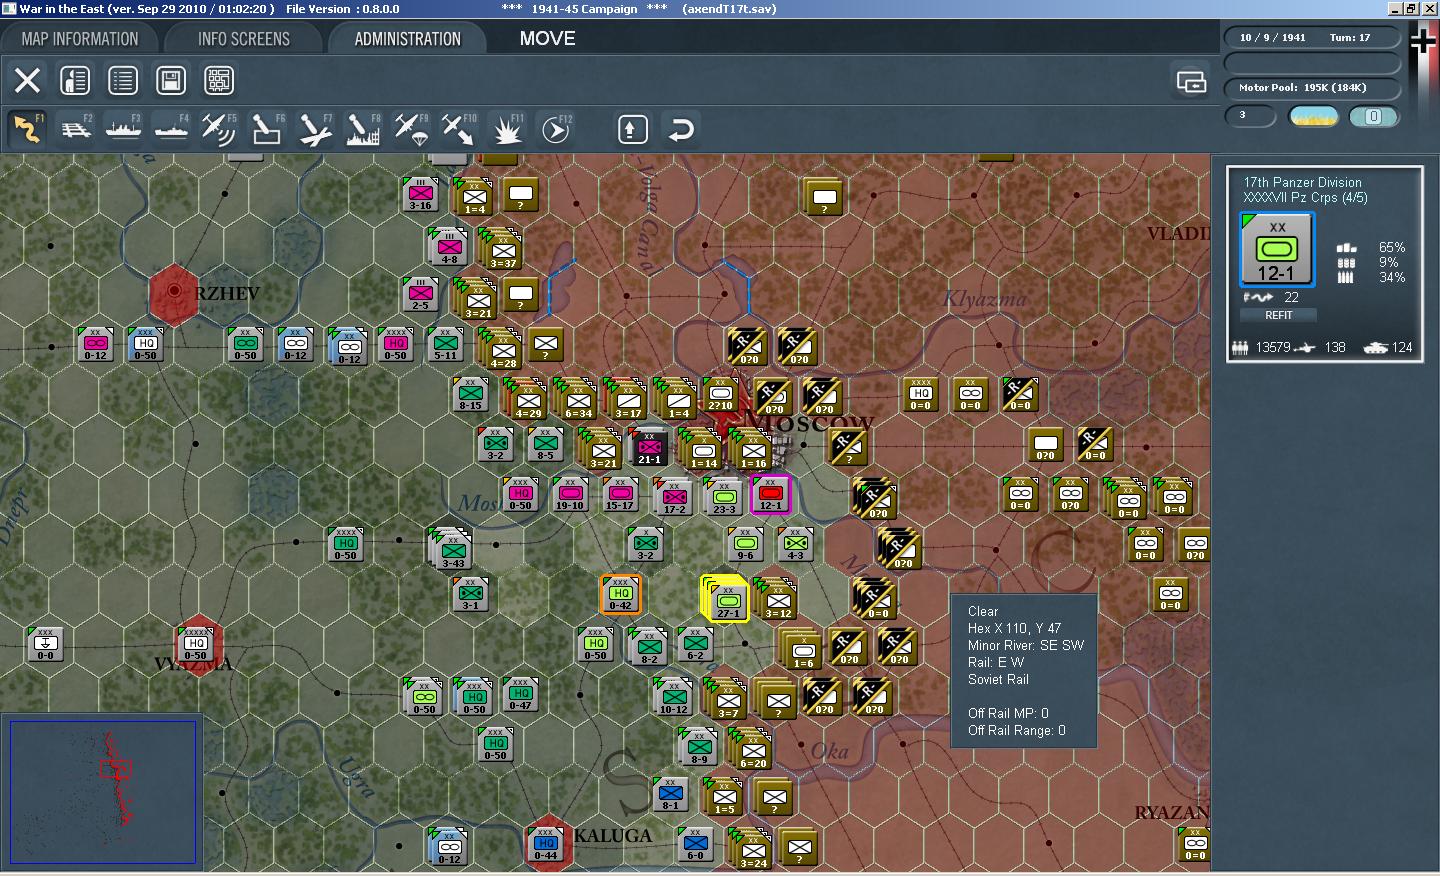Toggle REFIT for 17th Panzer Division
This screenshot has width=1440, height=876.
(1278, 315)
